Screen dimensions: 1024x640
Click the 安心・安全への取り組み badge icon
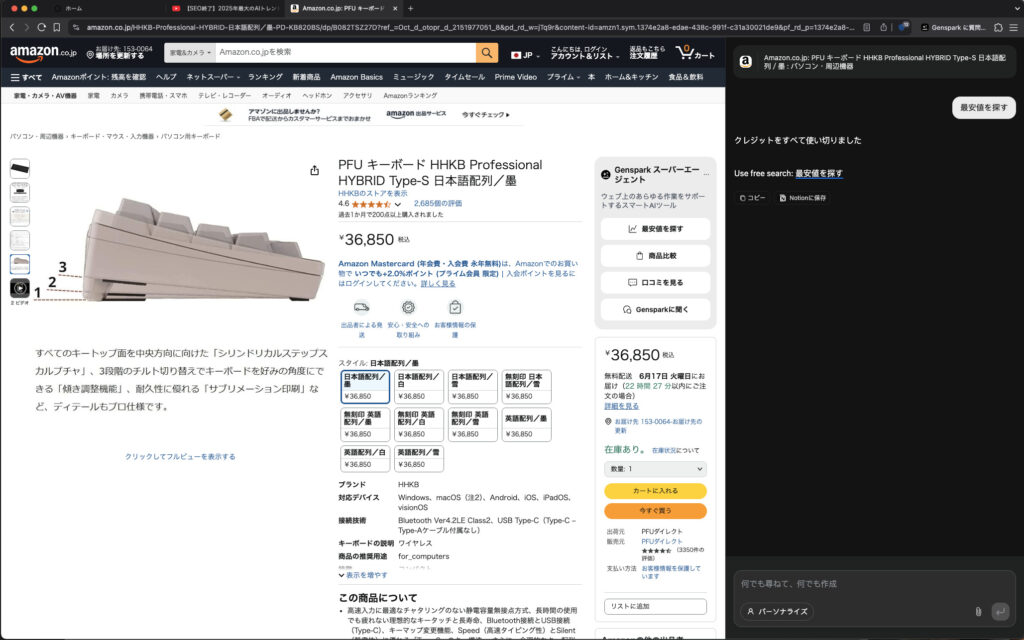point(408,307)
